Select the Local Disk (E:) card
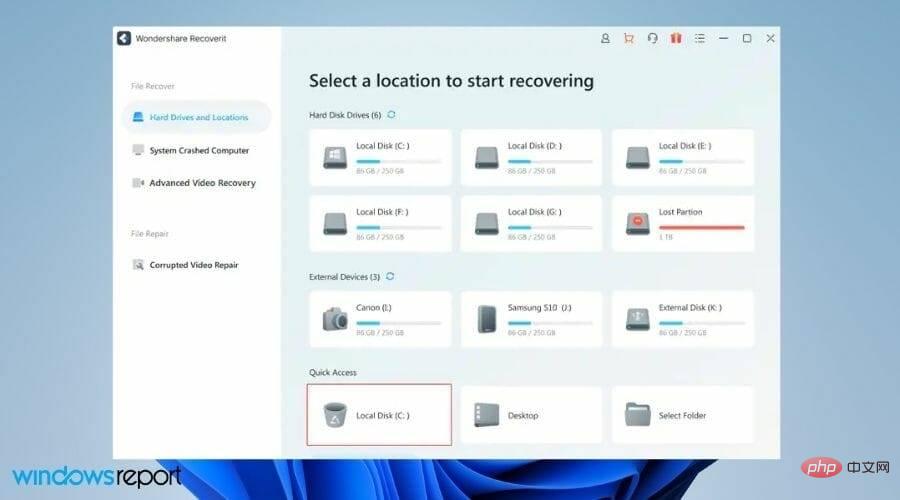 click(683, 157)
